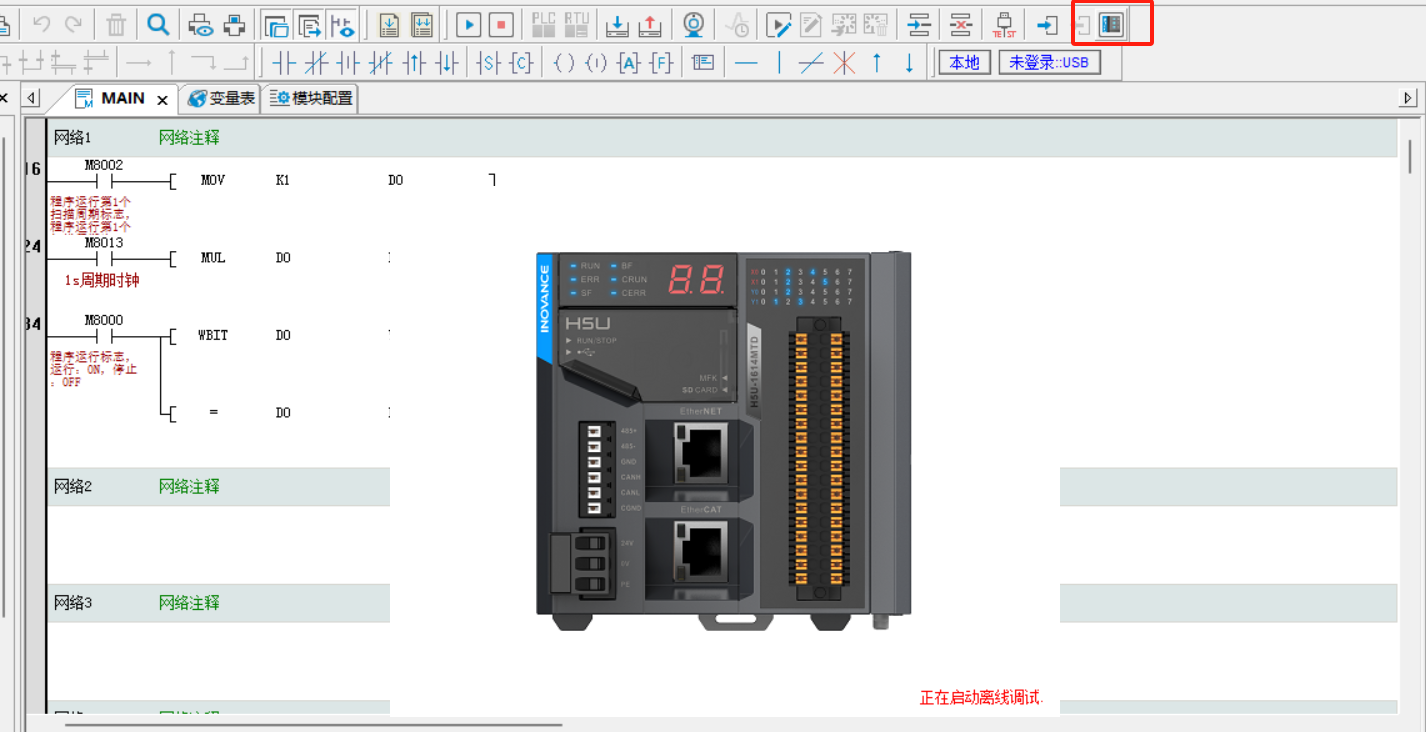Switch to the 变量表 tab
Image resolution: width=1426 pixels, height=732 pixels.
coord(221,98)
